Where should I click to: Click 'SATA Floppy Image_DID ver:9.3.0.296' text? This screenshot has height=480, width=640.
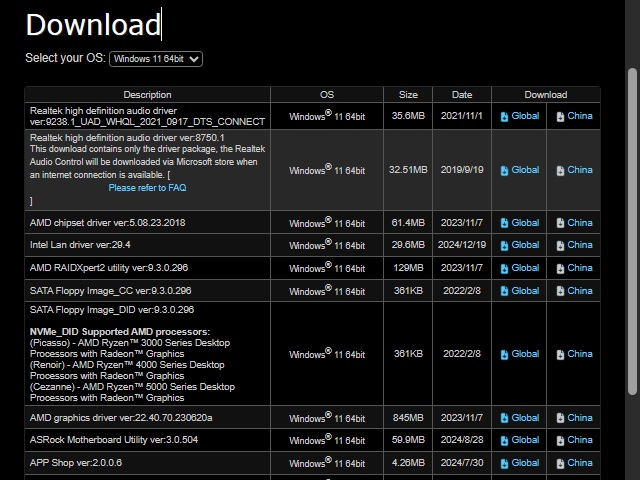[112, 310]
